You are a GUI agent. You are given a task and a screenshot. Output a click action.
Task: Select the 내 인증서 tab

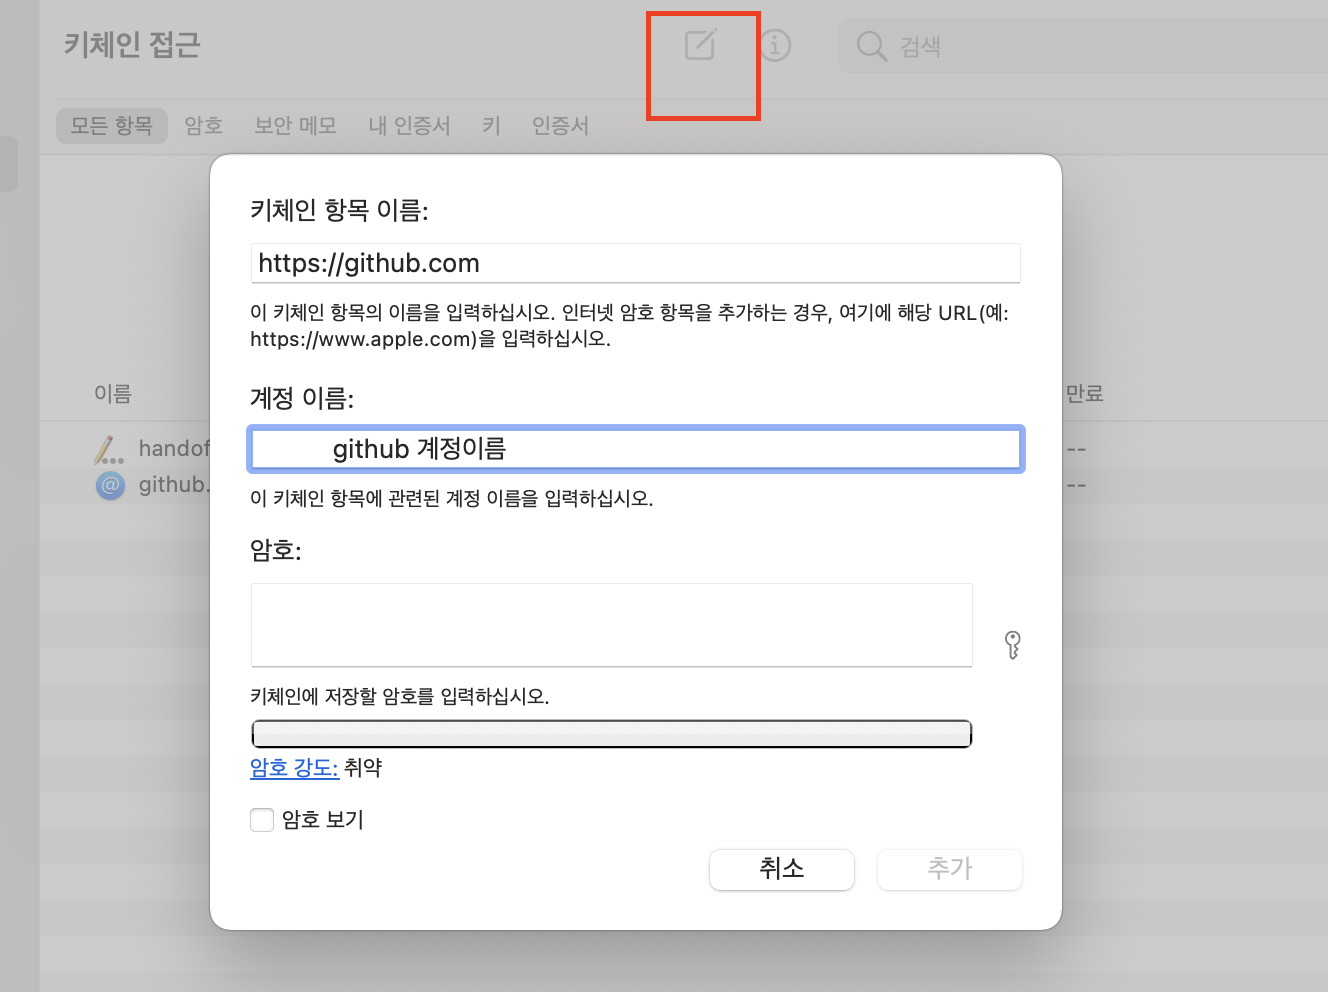click(409, 126)
